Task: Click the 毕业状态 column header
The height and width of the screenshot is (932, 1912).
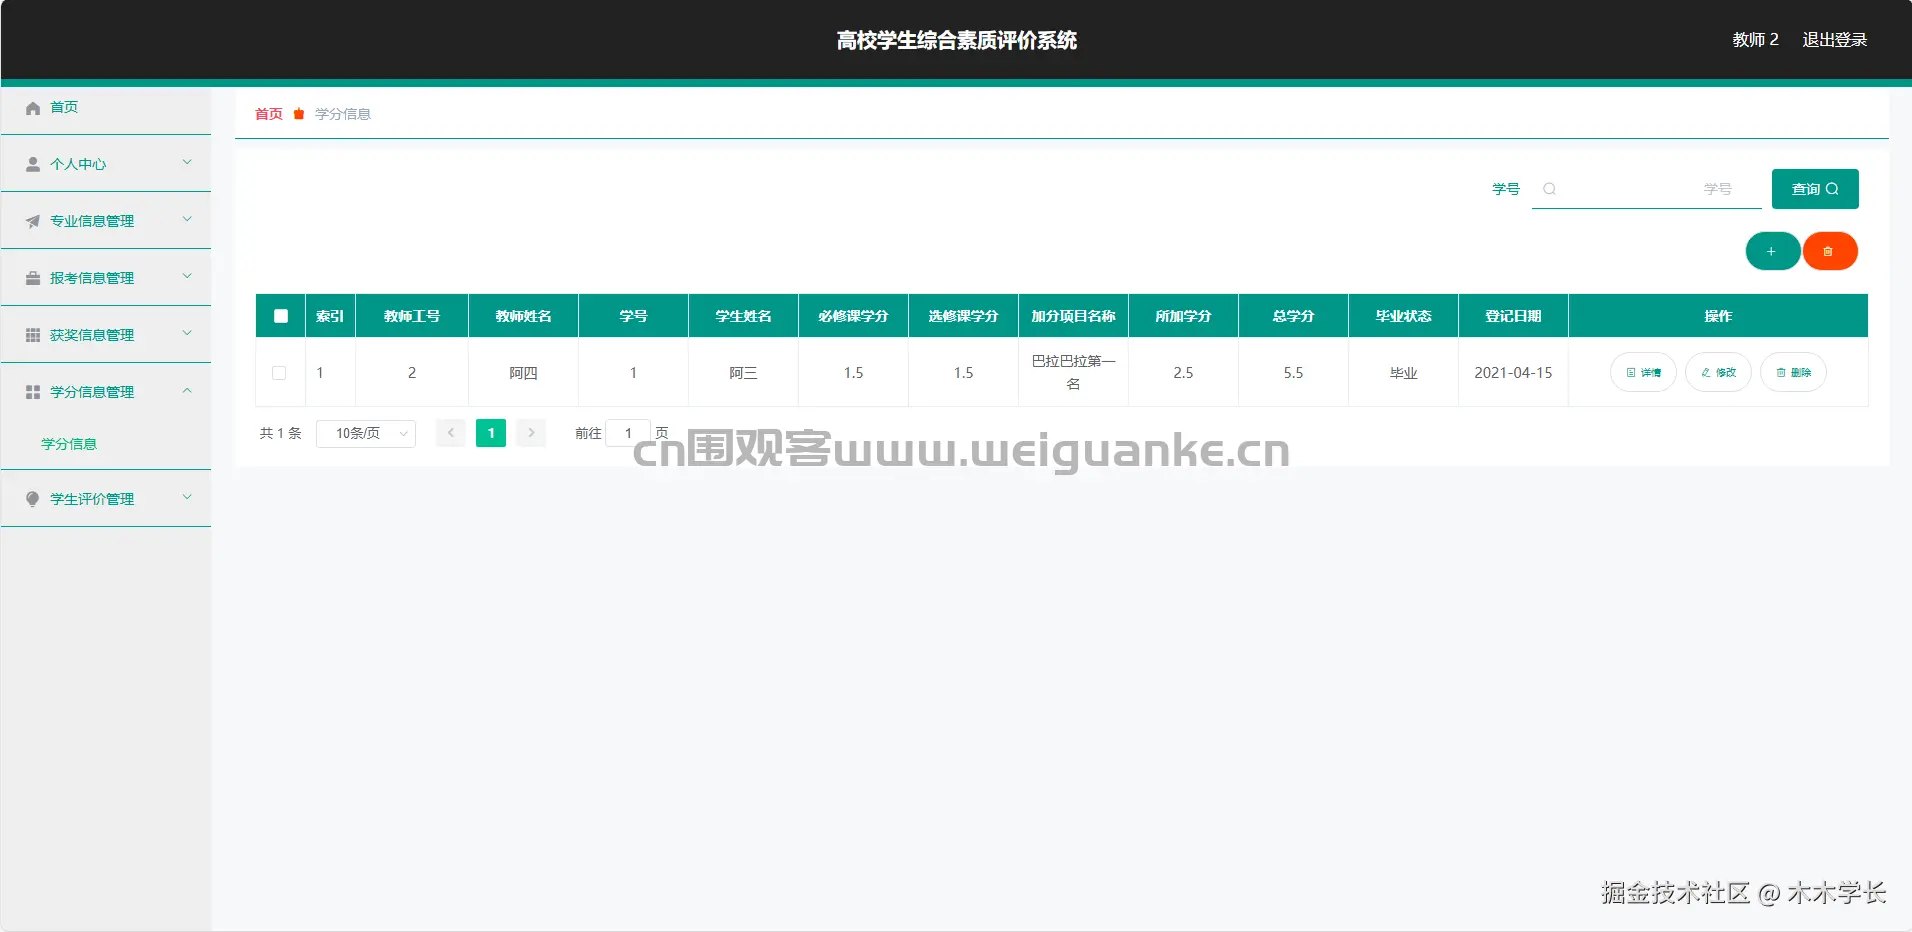Action: tap(1403, 316)
